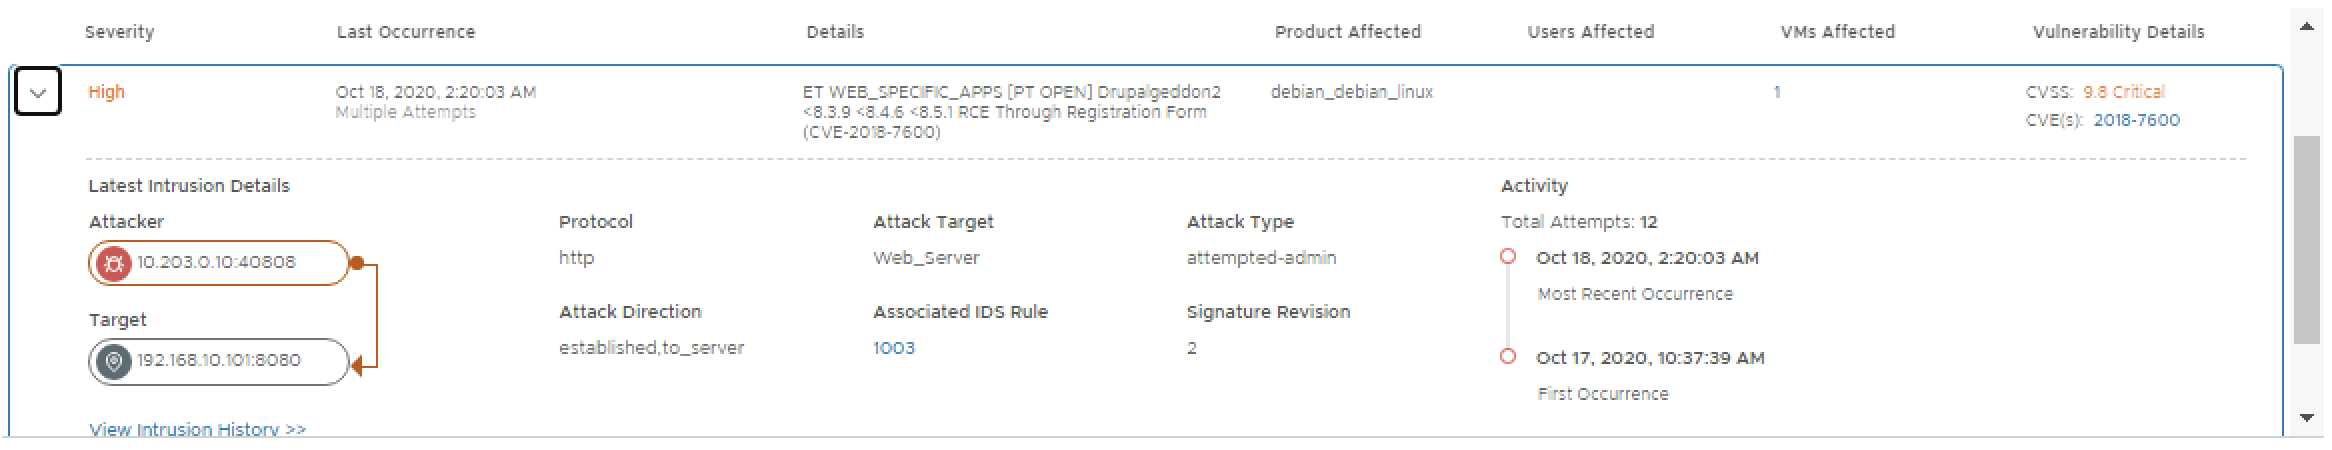Viewport: 2332px width, 450px height.
Task: Click the gray location pin target icon
Action: pos(114,361)
